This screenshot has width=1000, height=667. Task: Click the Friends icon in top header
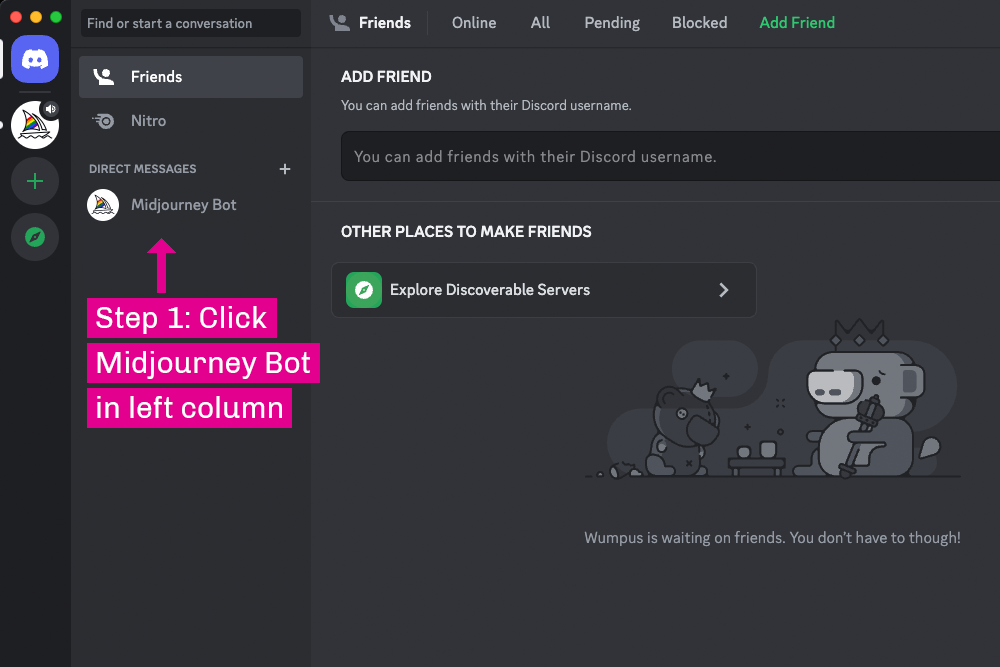[x=339, y=23]
